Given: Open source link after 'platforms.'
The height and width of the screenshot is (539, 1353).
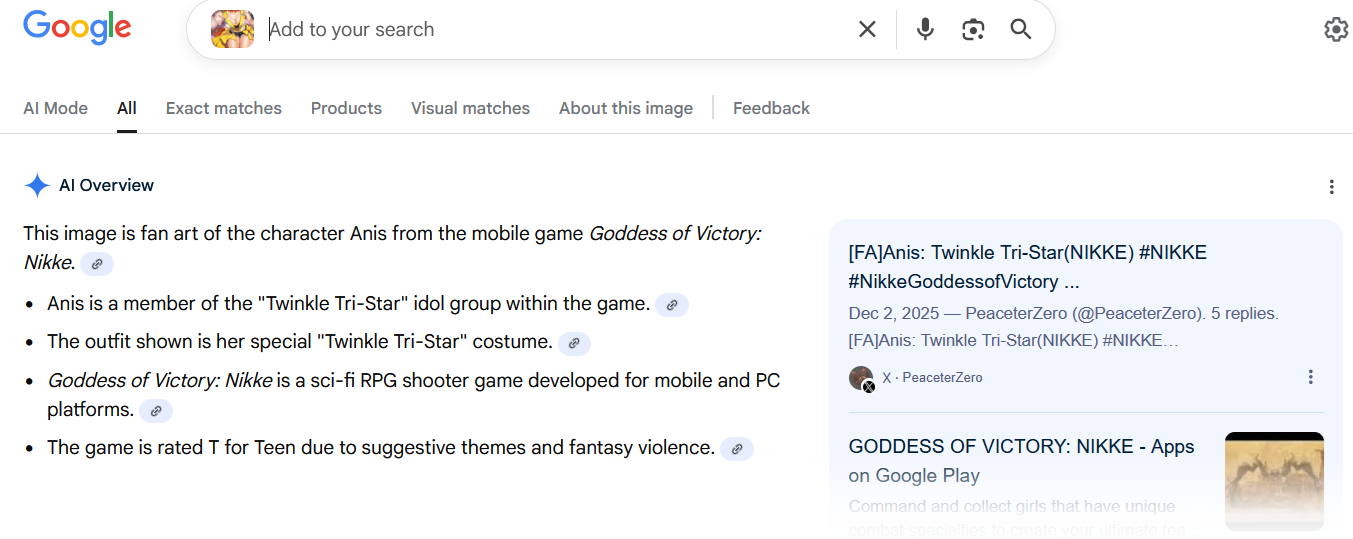Looking at the screenshot, I should (x=156, y=411).
